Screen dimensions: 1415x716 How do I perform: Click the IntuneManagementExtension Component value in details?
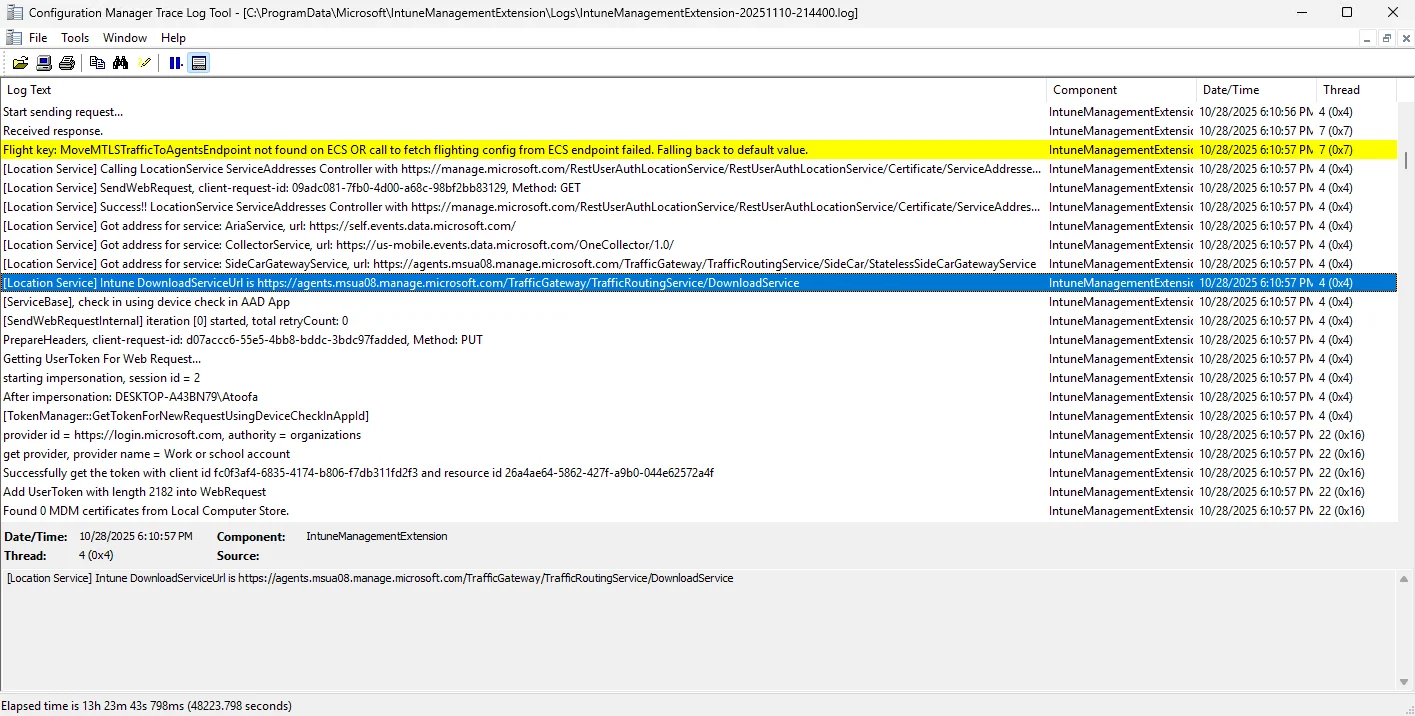[x=377, y=537]
